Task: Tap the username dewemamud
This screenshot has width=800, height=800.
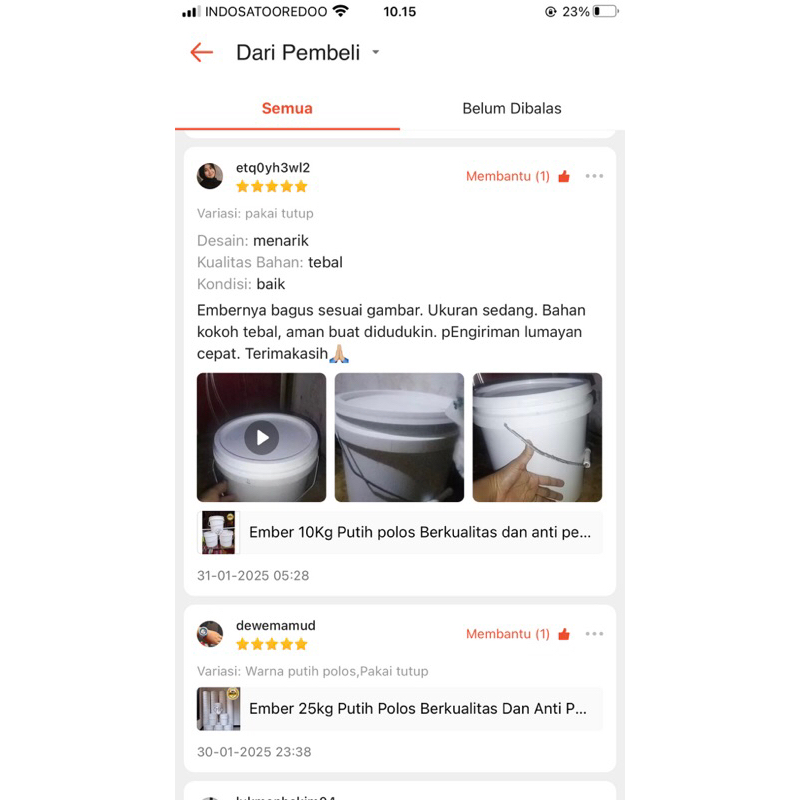Action: point(276,625)
